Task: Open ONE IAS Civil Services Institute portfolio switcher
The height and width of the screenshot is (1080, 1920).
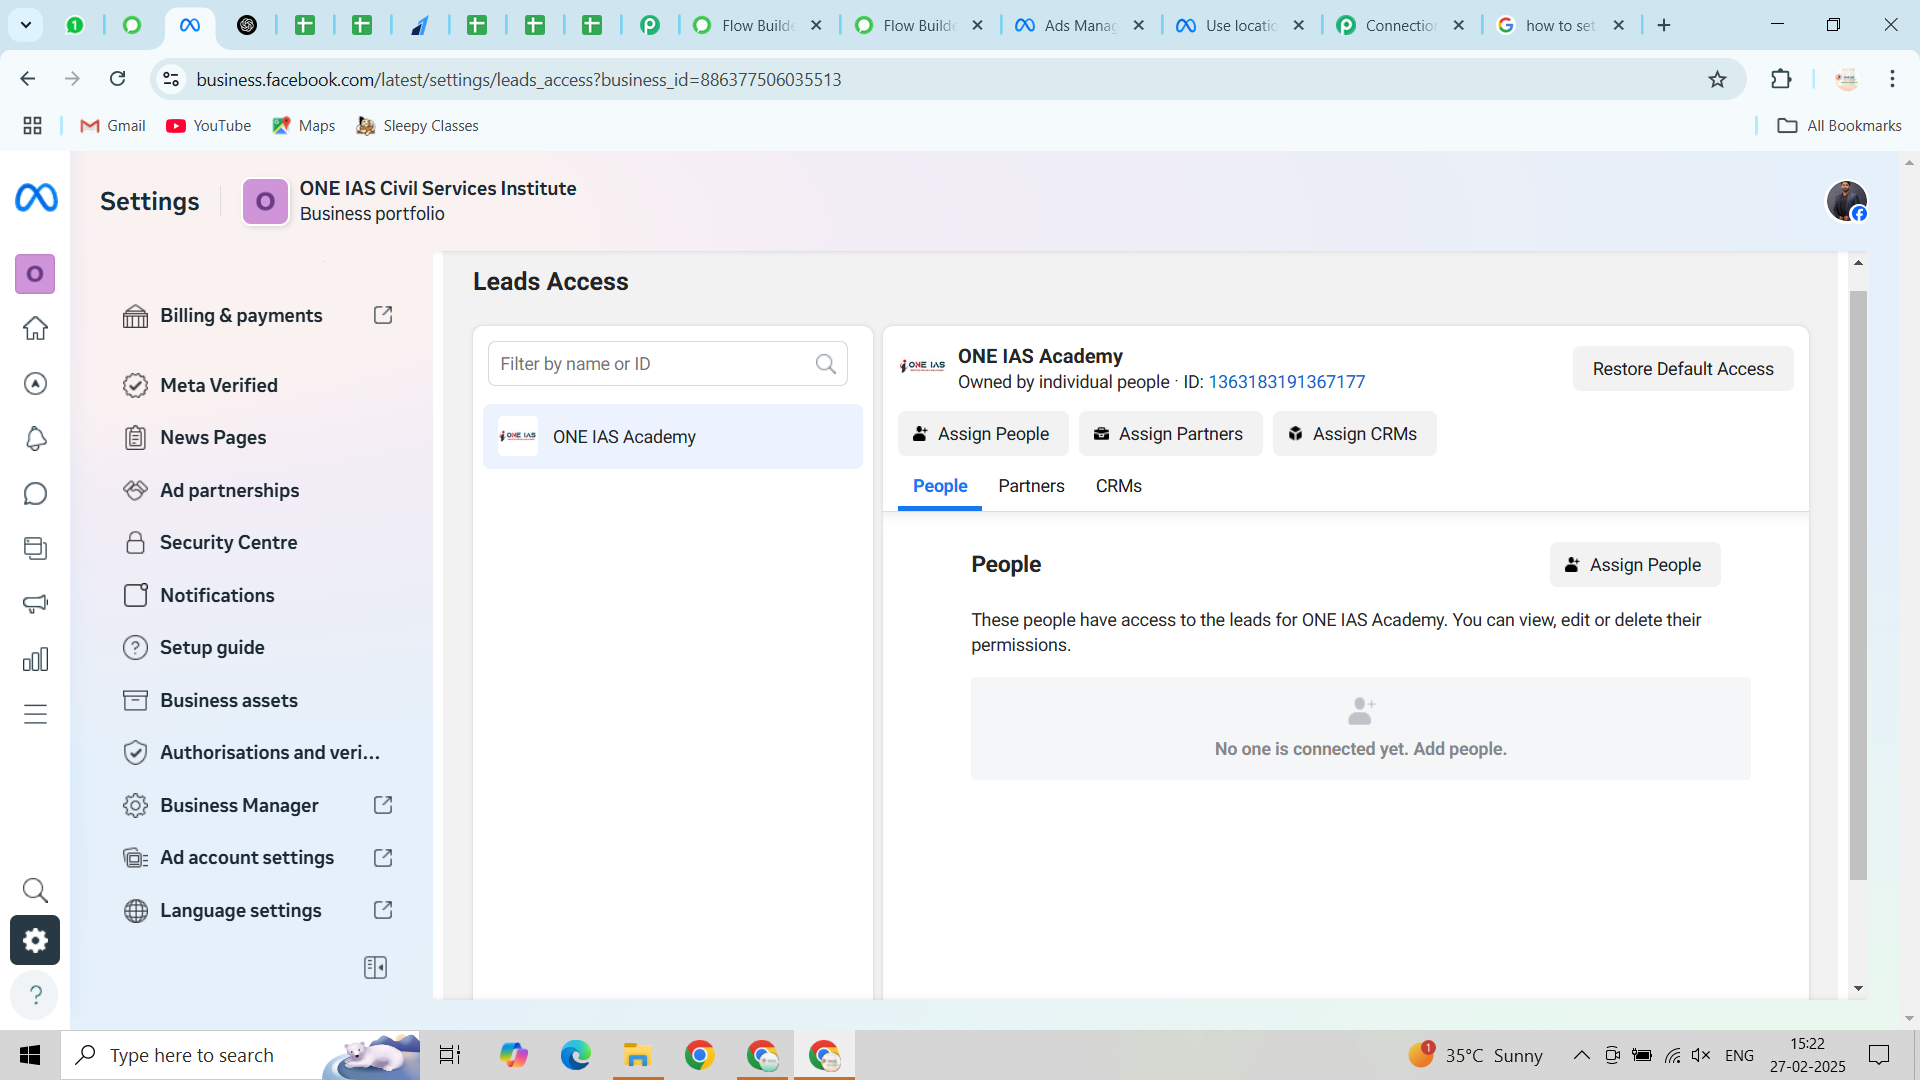Action: coord(410,201)
